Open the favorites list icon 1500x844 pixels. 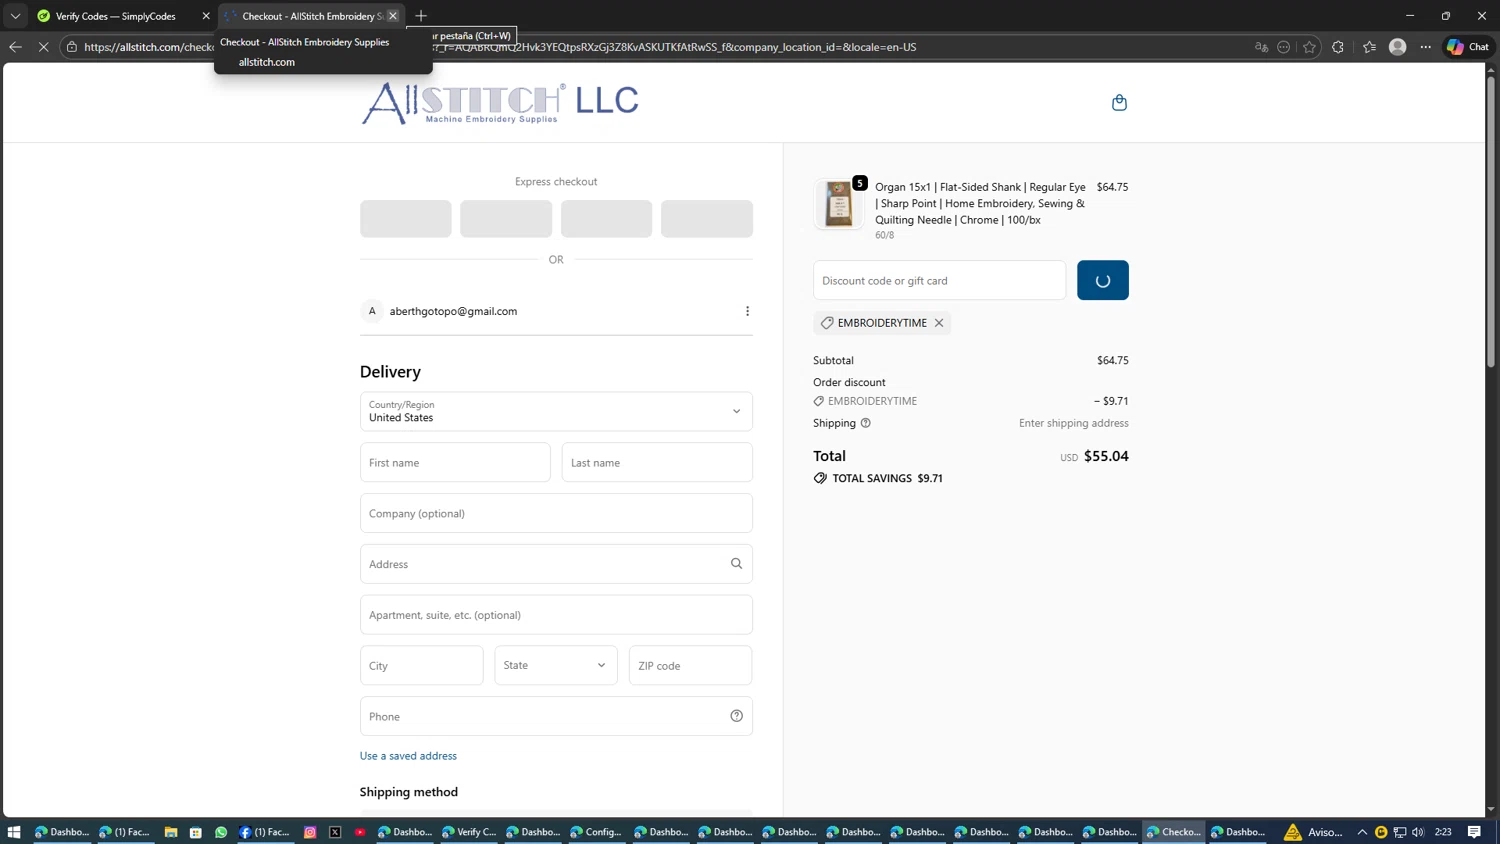point(1369,47)
